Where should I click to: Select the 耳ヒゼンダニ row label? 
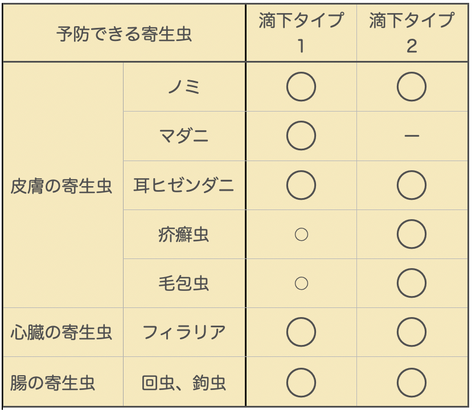(184, 185)
